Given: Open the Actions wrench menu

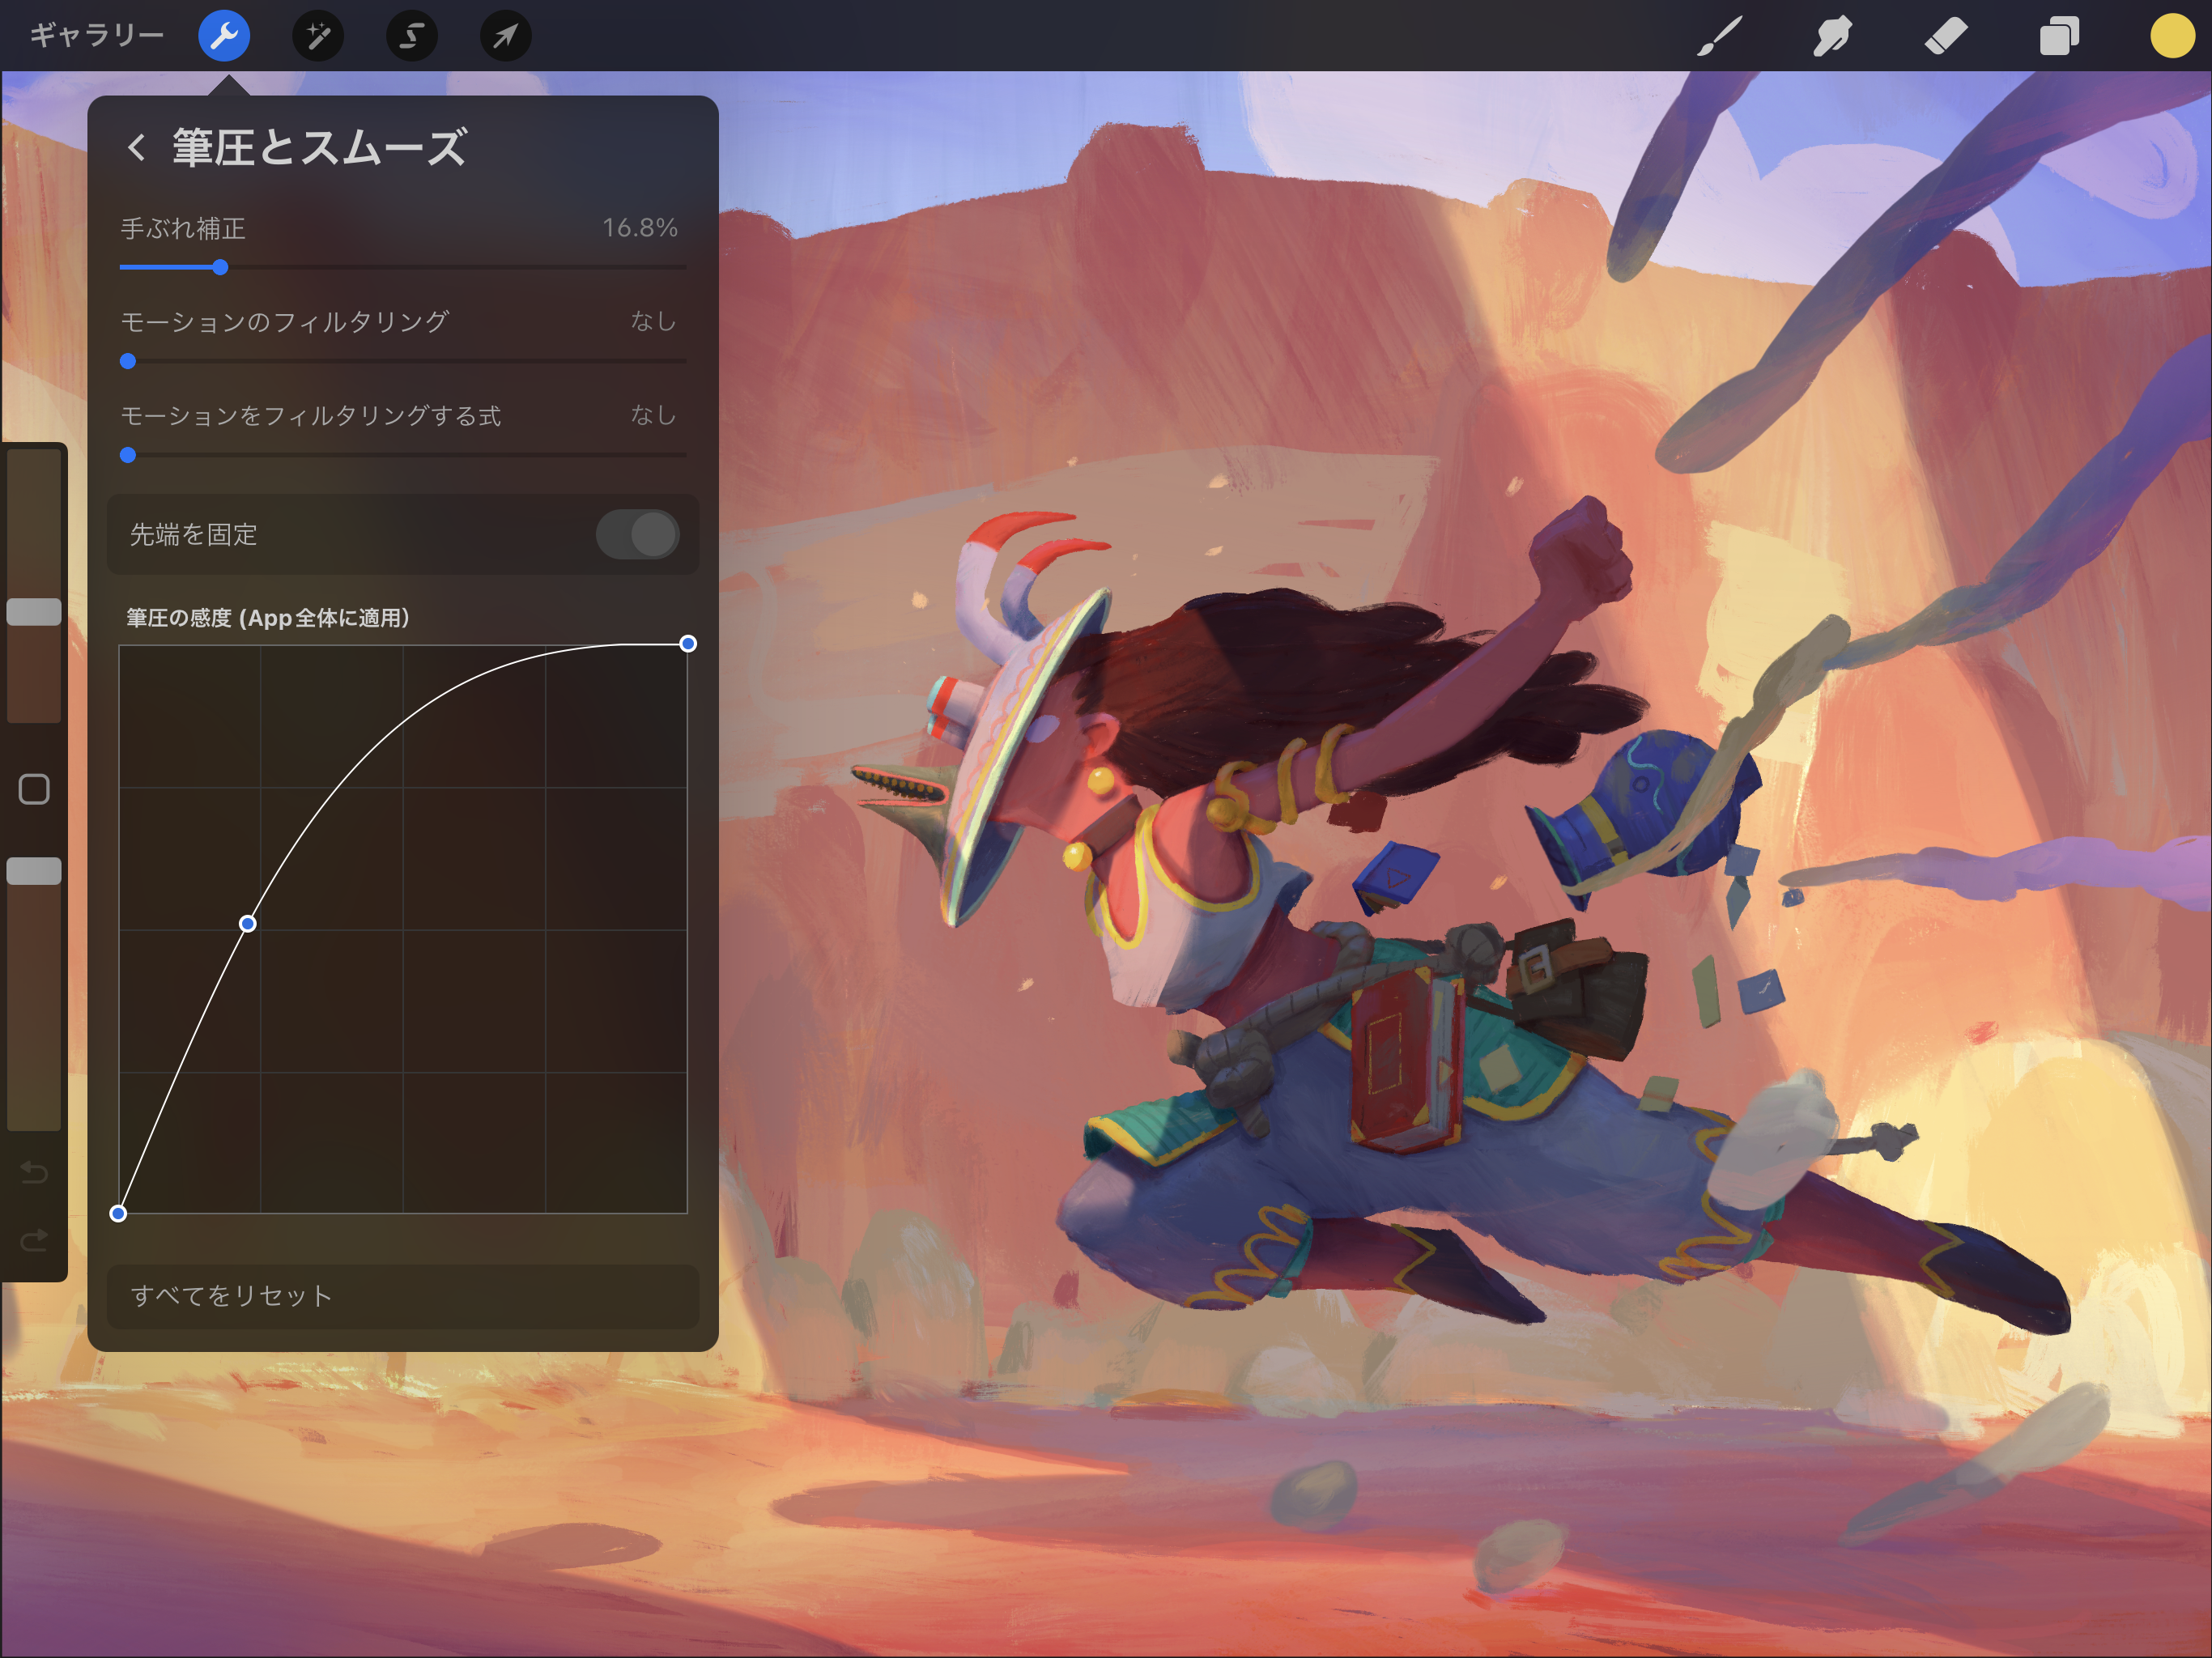Looking at the screenshot, I should coord(223,36).
